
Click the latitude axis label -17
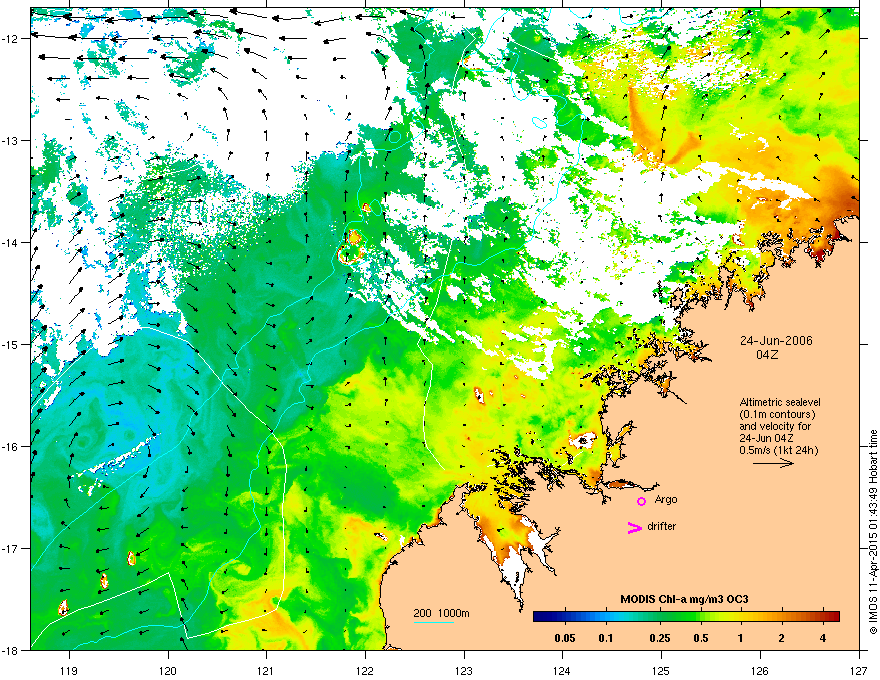[x=11, y=548]
